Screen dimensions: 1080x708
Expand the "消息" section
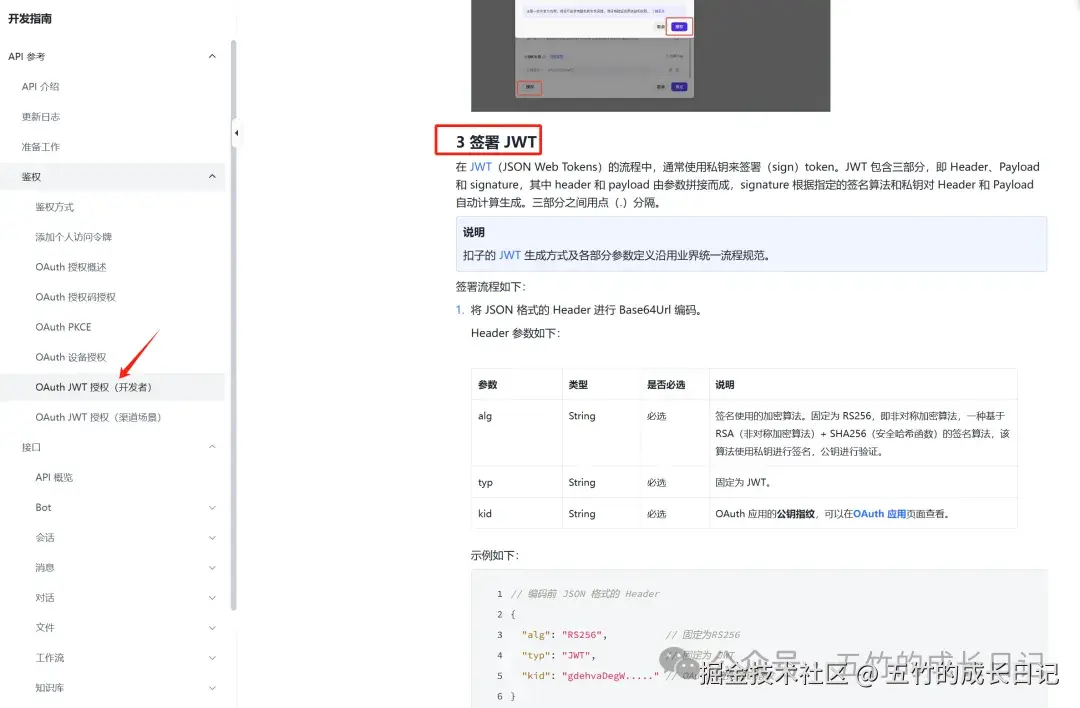tap(211, 567)
